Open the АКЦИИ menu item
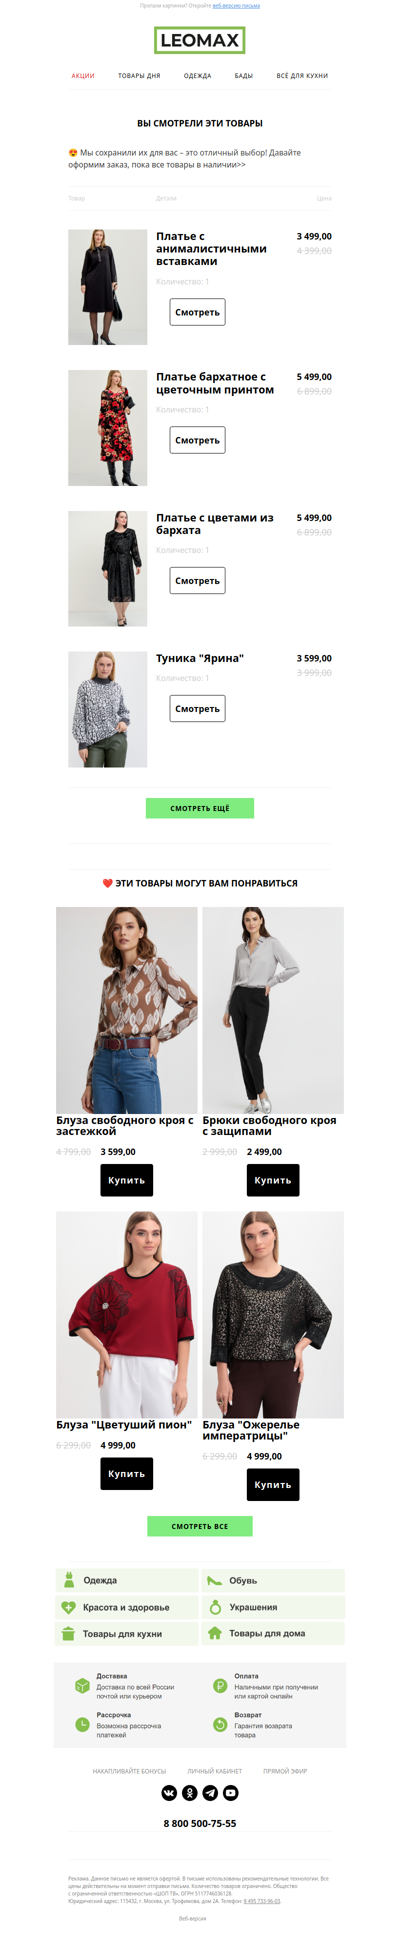Image resolution: width=400 pixels, height=1943 pixels. (83, 76)
